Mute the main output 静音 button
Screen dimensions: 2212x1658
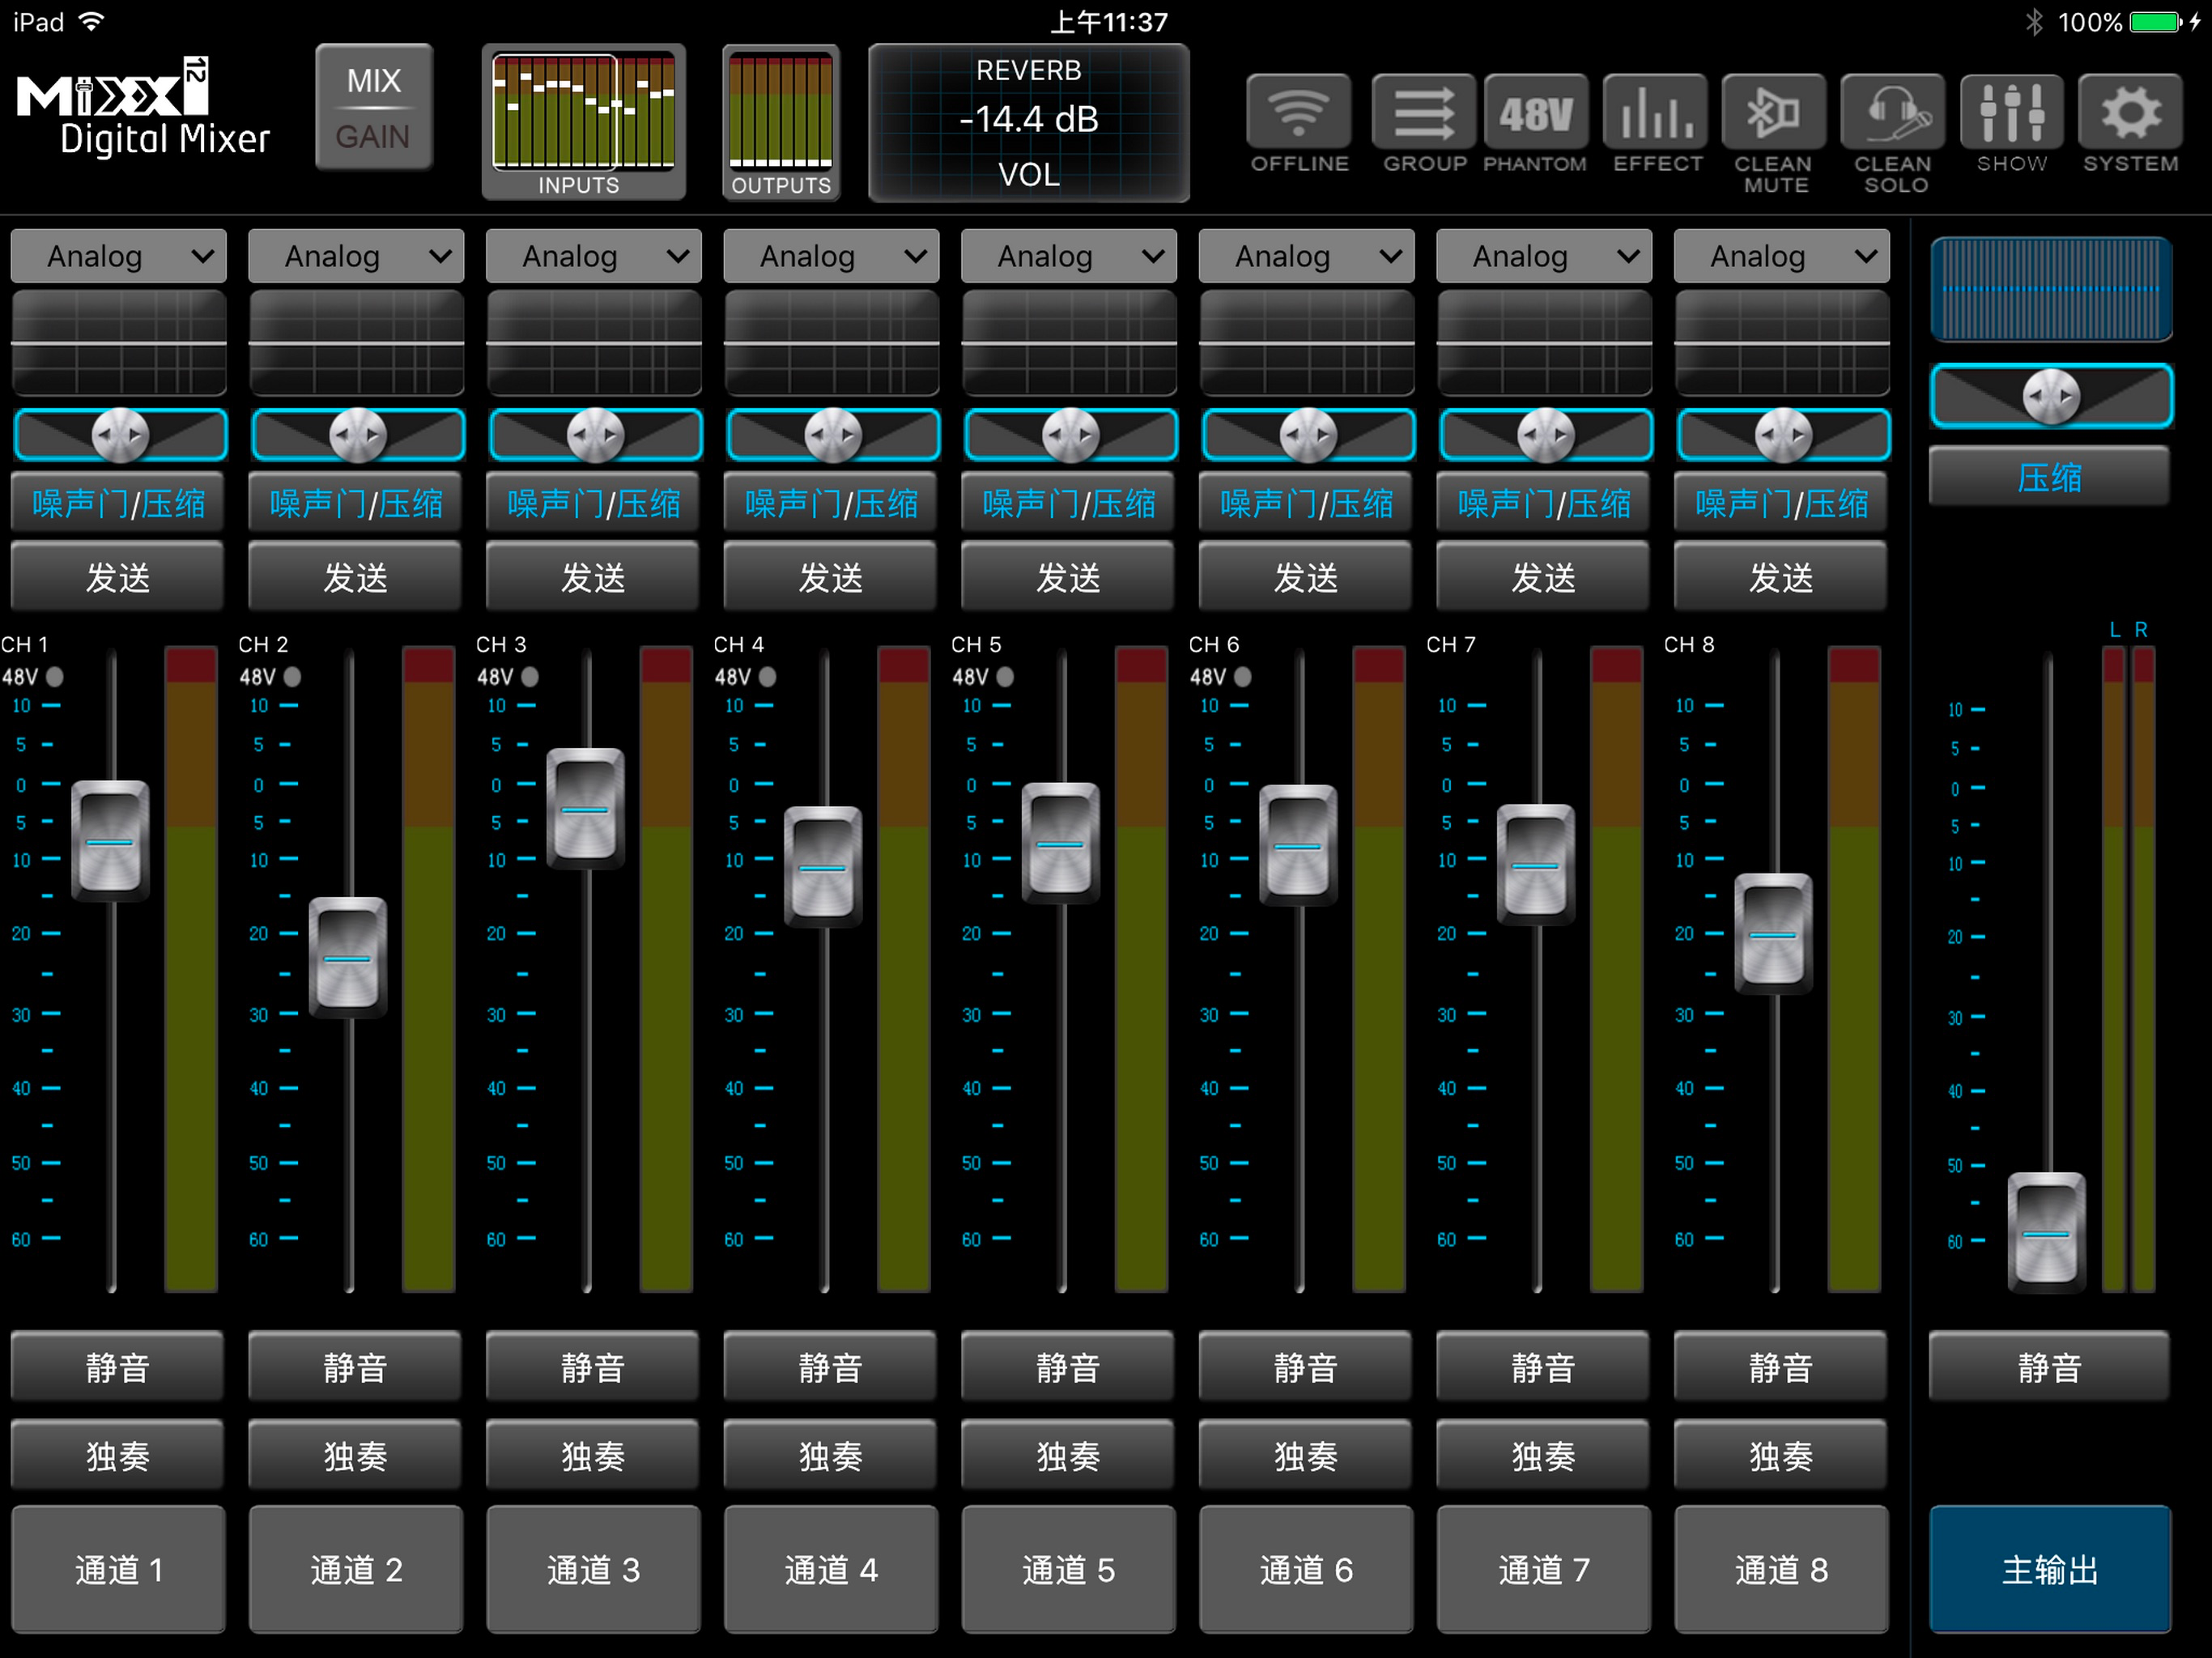[2049, 1366]
